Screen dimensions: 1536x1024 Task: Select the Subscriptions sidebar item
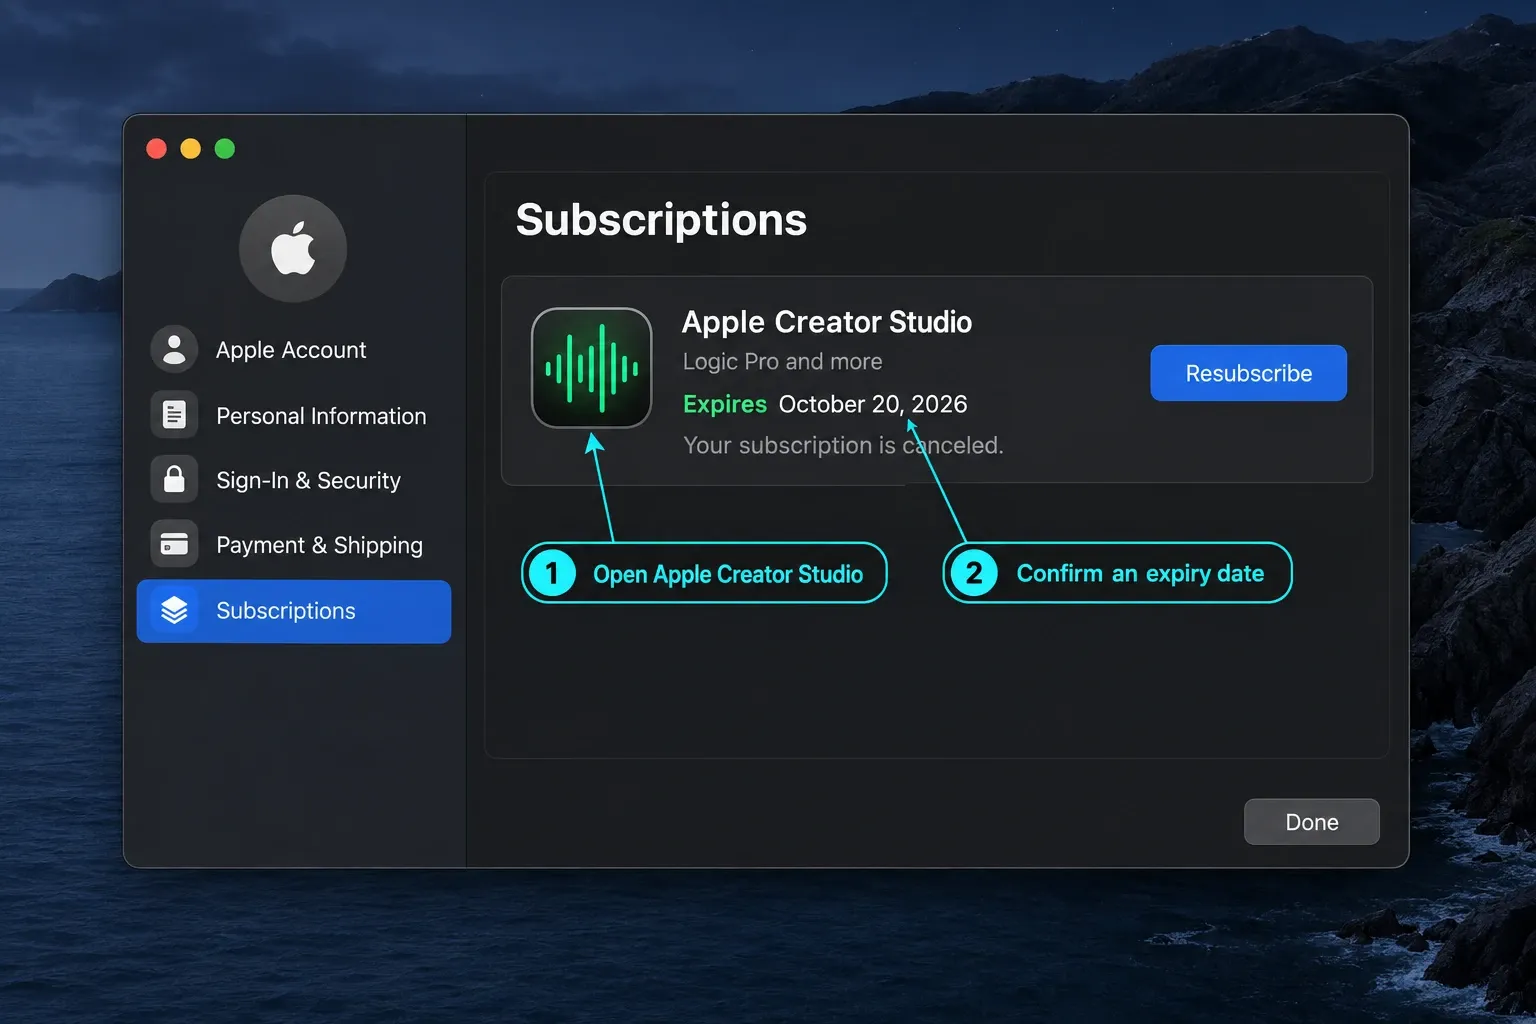(x=294, y=611)
